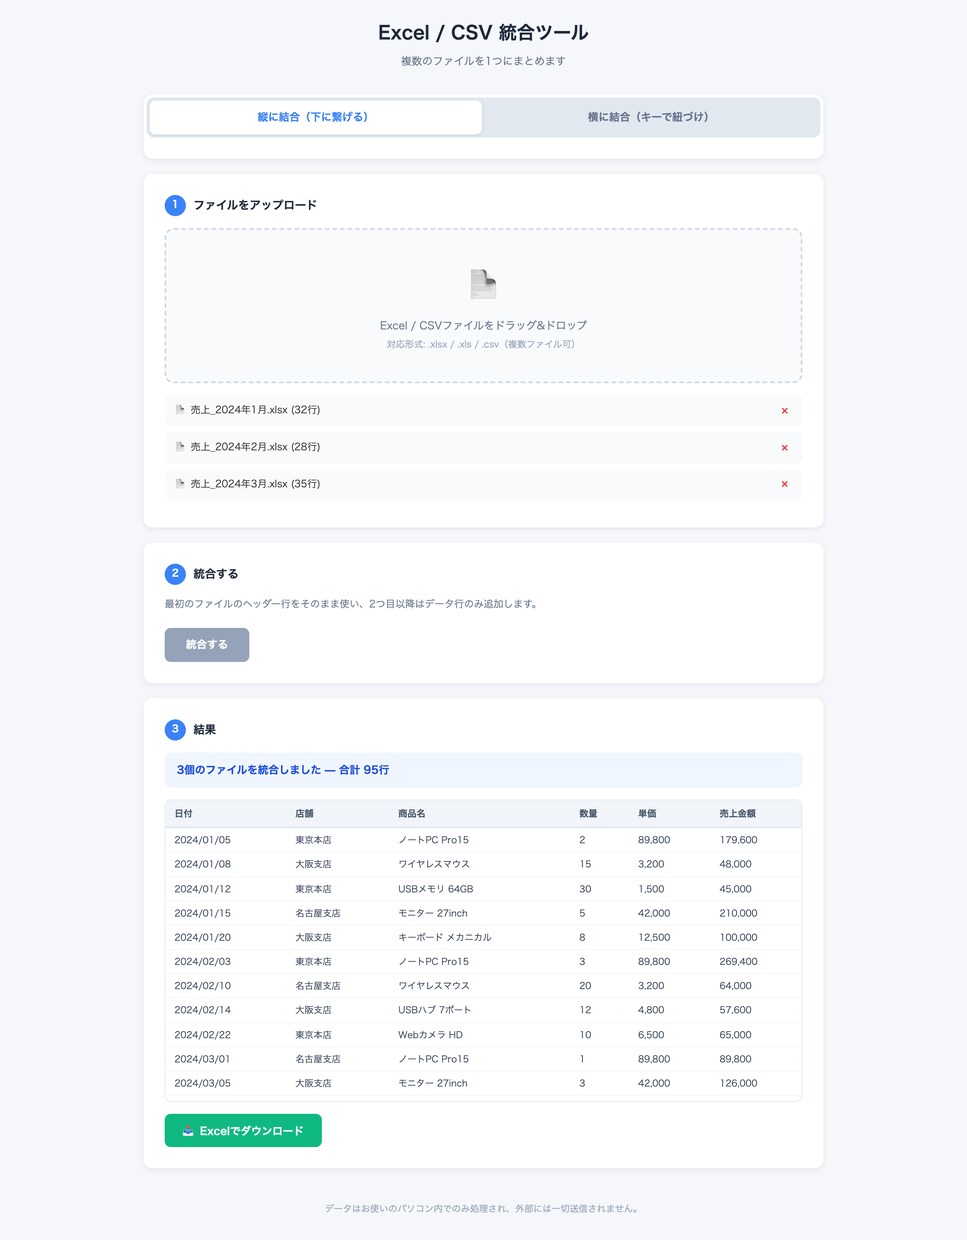
Task: Remove 売上_2024年3月.xlsx with its red X
Action: click(784, 484)
